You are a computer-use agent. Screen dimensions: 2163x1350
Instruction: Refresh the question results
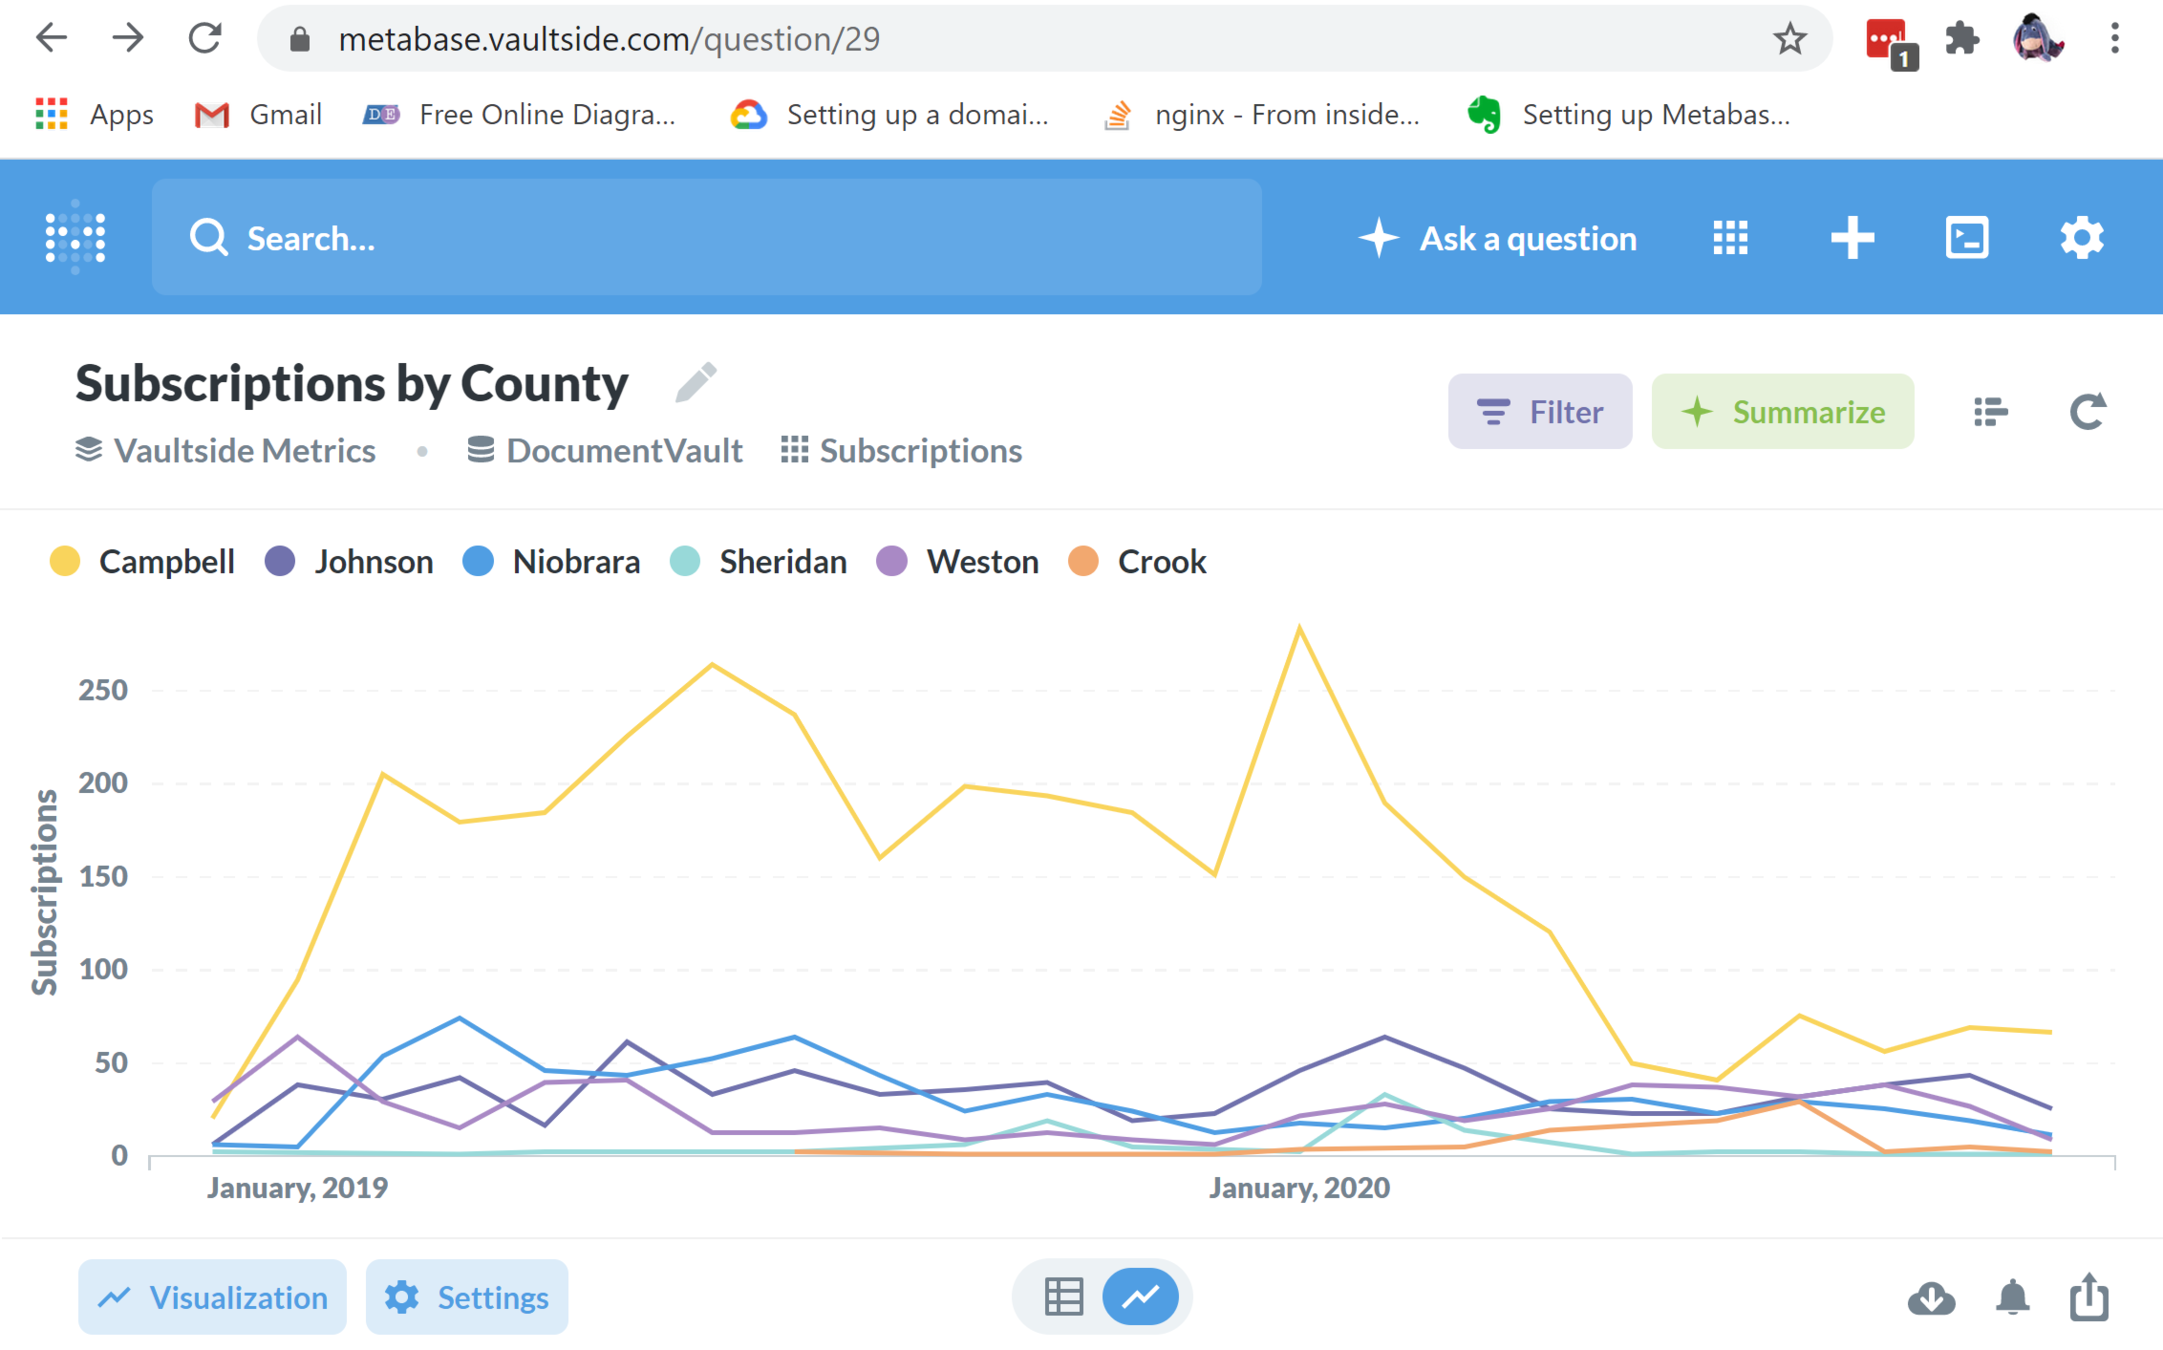point(2087,411)
